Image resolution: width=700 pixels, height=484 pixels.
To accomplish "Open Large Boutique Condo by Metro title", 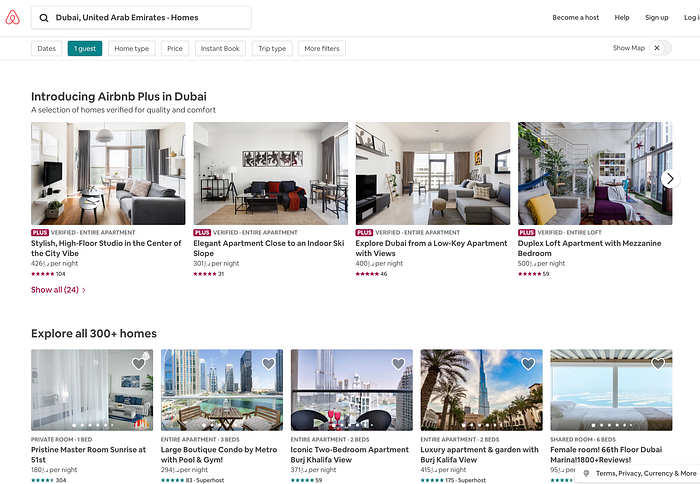I will pyautogui.click(x=219, y=455).
